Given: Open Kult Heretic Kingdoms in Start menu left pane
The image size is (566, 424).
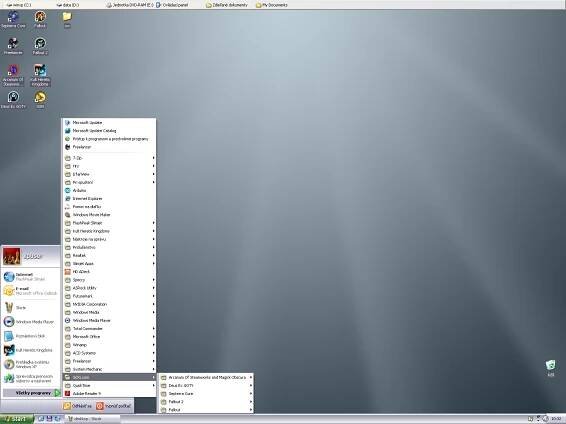Looking at the screenshot, I should pyautogui.click(x=31, y=350).
